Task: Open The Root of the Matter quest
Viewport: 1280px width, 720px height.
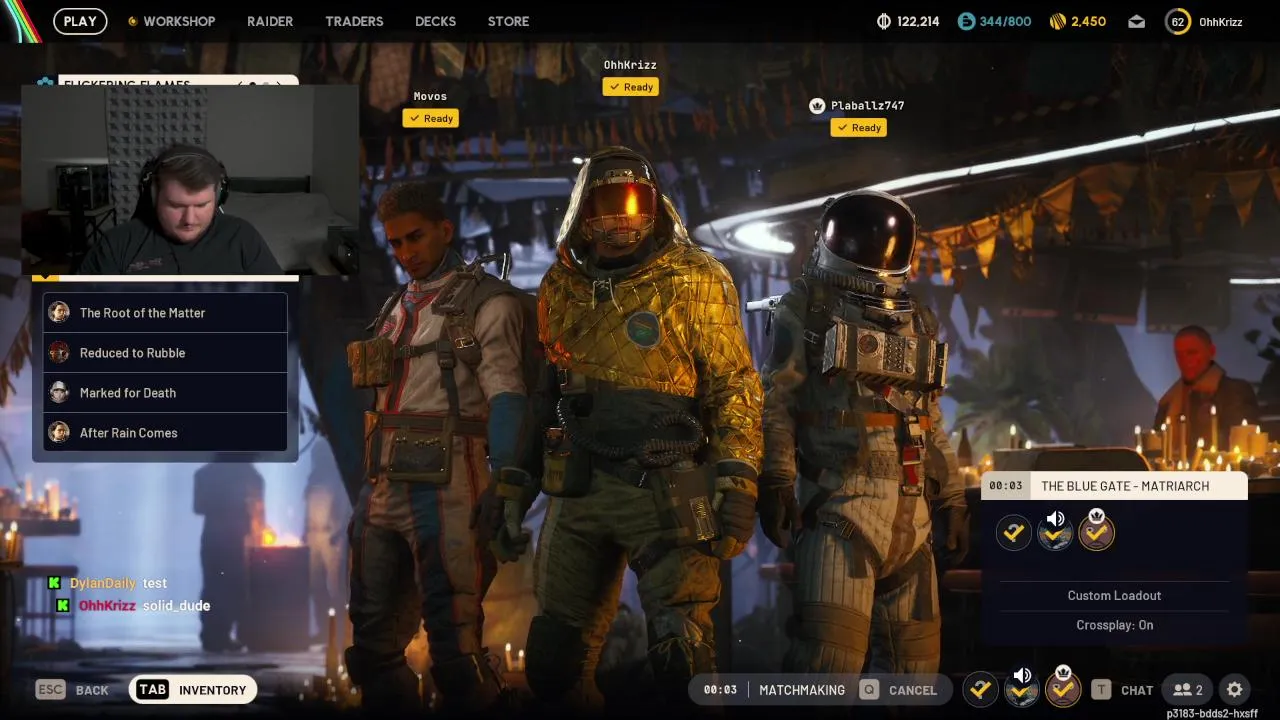Action: coord(165,313)
